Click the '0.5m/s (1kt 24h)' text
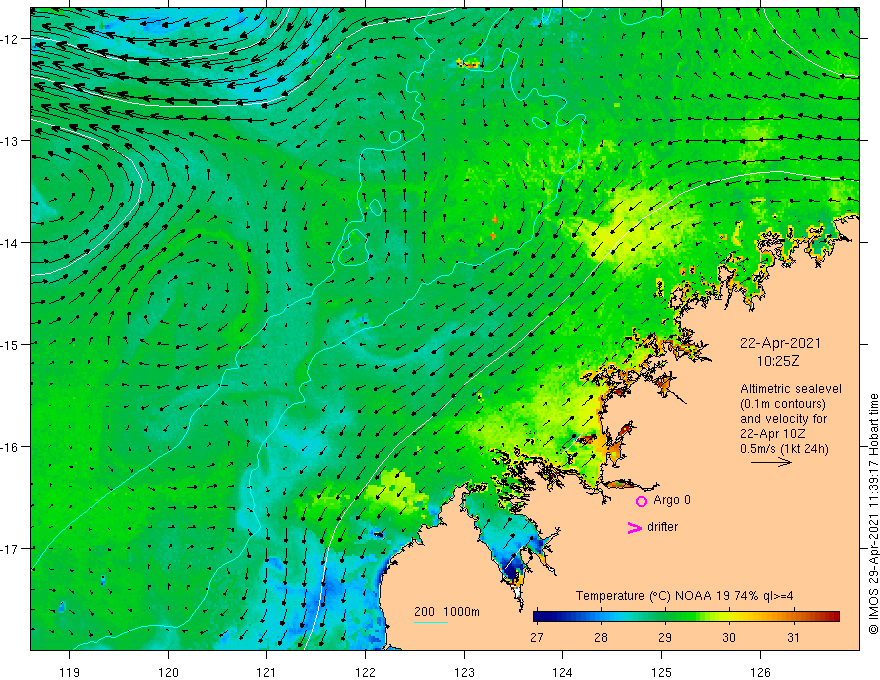Screen dimensions: 880x680 pyautogui.click(x=784, y=449)
